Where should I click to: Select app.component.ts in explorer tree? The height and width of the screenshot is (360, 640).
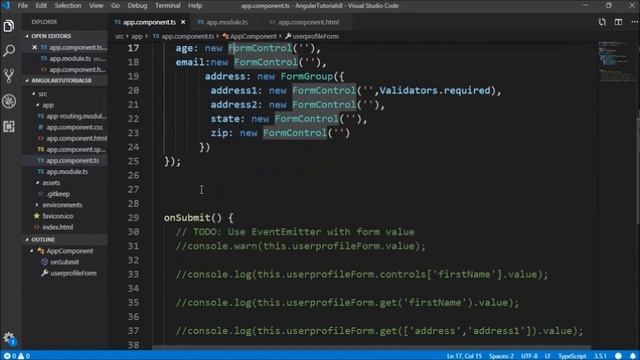[x=64, y=160]
